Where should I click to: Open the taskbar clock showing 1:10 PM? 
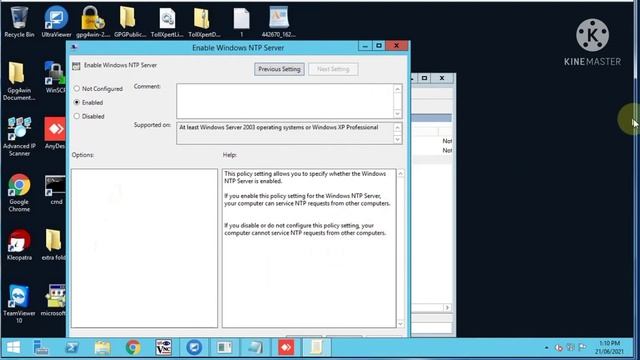(x=609, y=347)
